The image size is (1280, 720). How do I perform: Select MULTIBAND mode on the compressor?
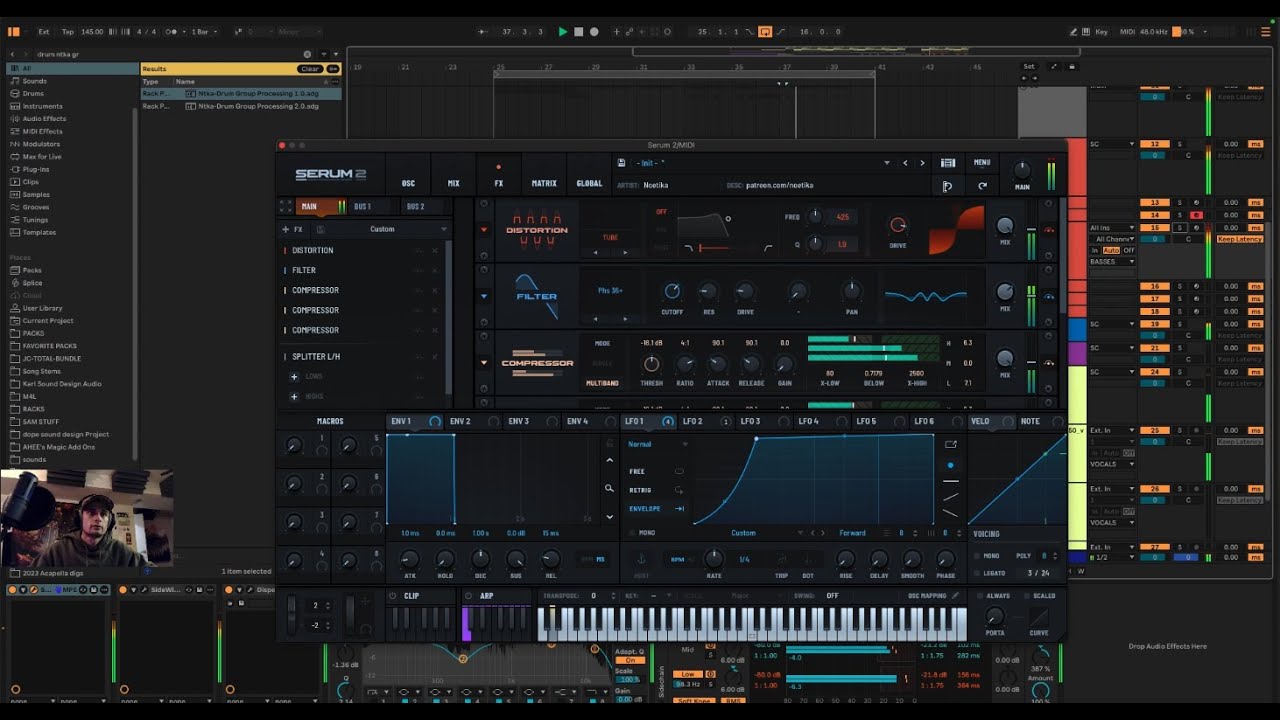click(603, 383)
